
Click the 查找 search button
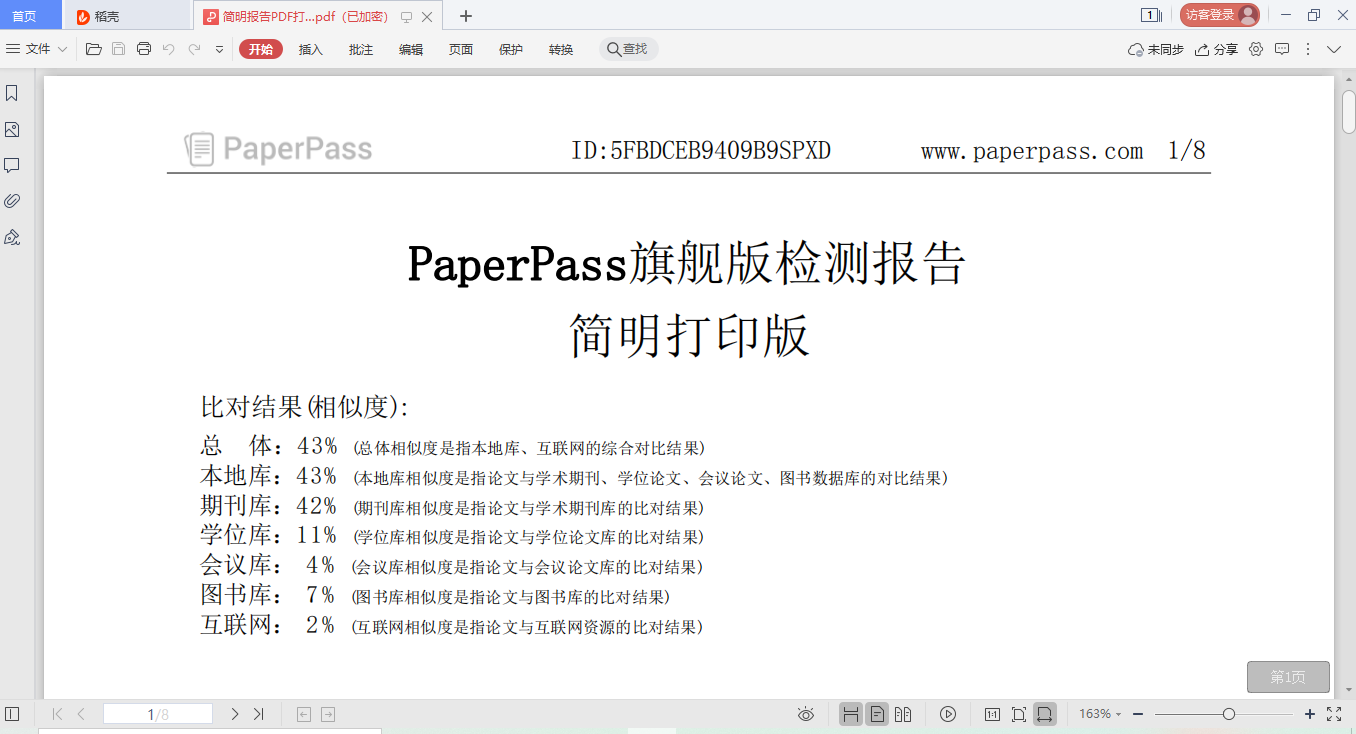coord(628,49)
